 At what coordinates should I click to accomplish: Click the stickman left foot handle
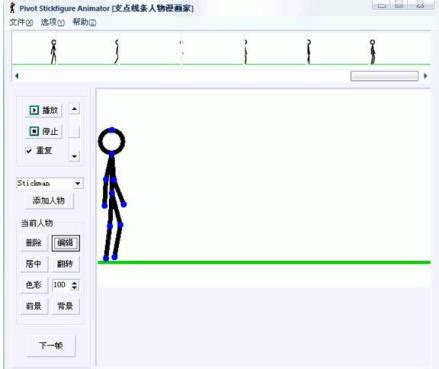click(x=106, y=258)
